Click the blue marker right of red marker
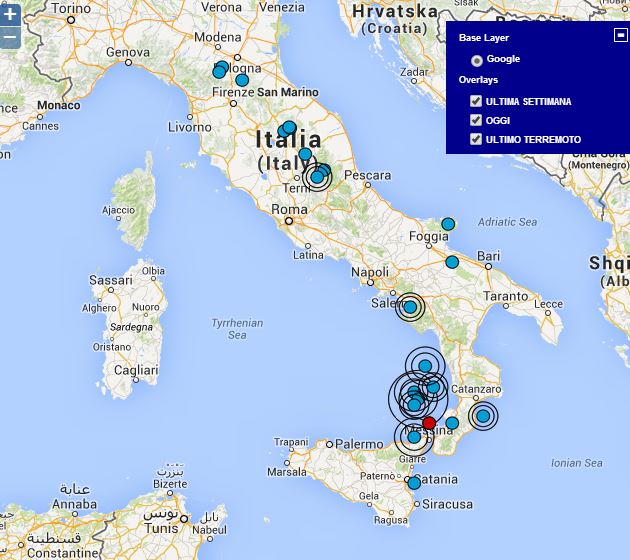This screenshot has height=560, width=630. tap(452, 423)
